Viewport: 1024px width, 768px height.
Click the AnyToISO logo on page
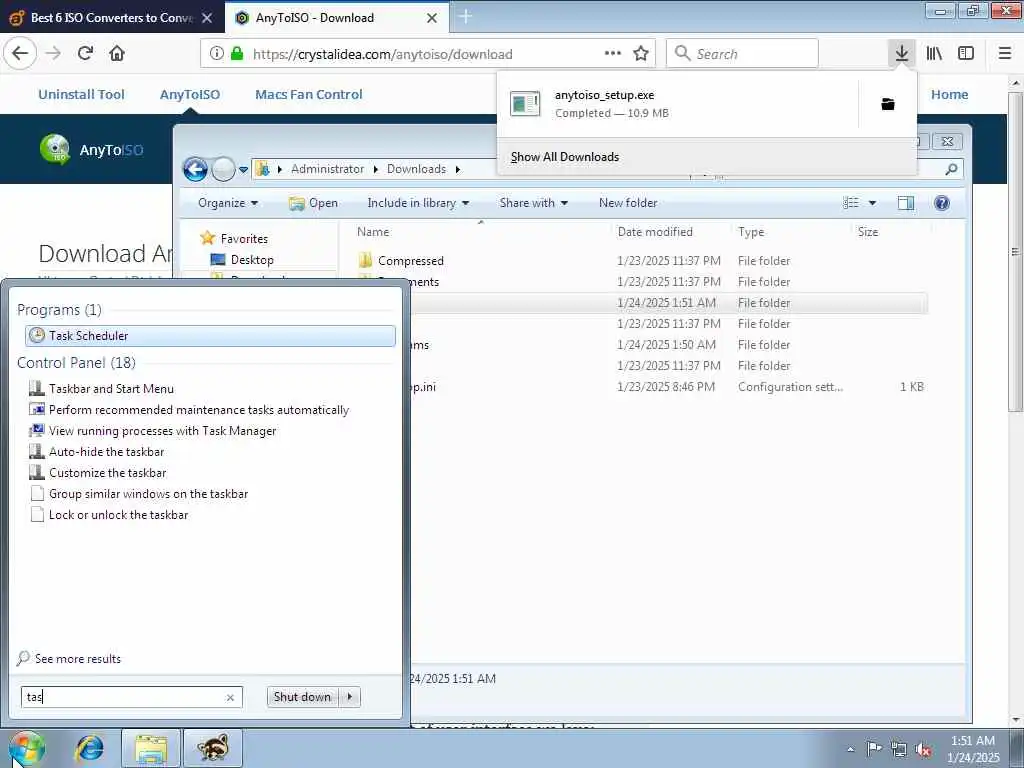(91, 150)
